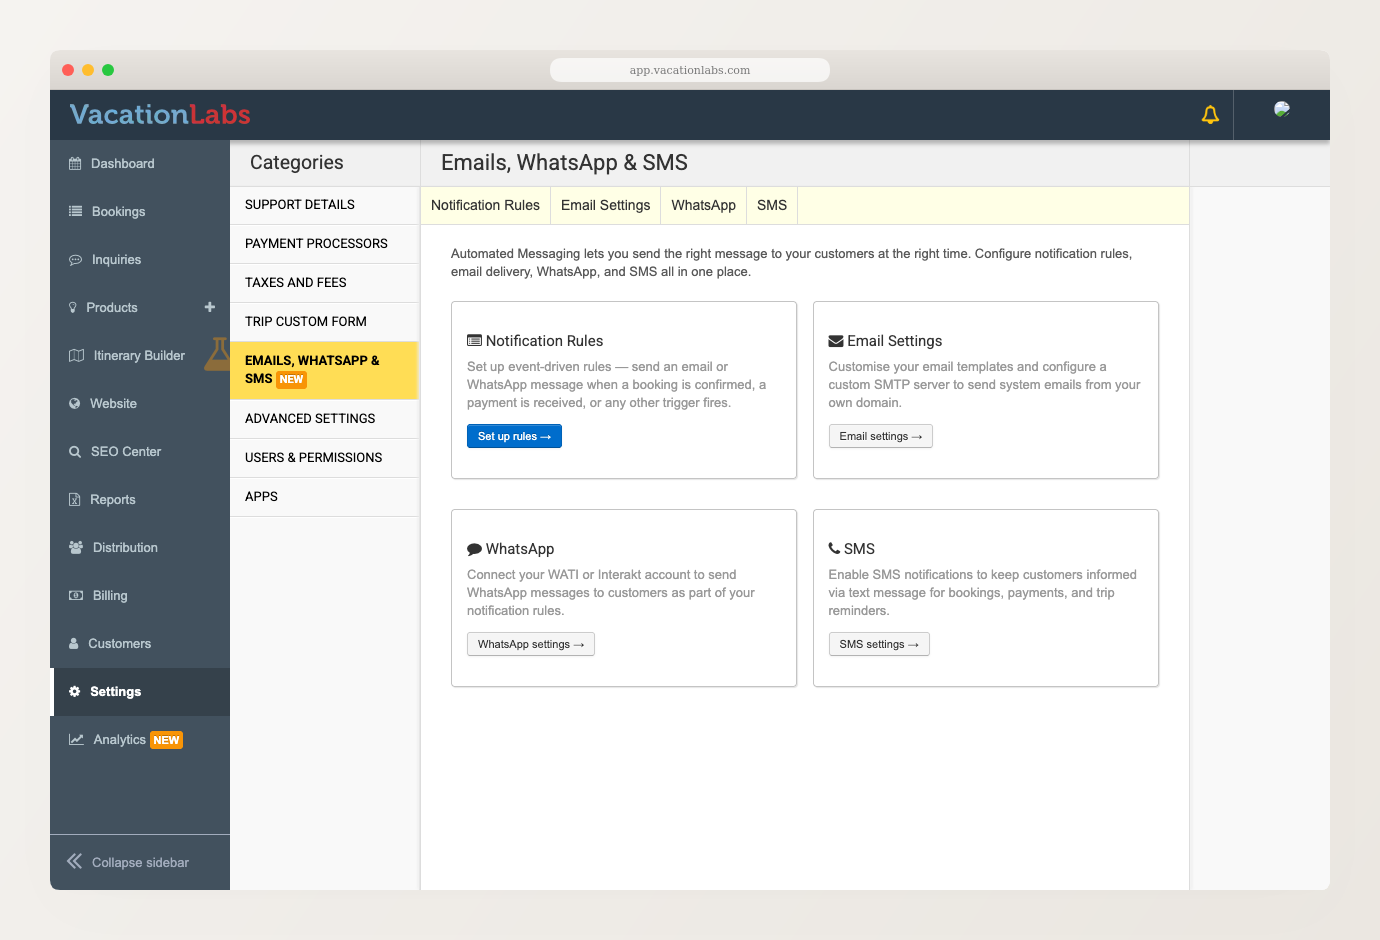The width and height of the screenshot is (1380, 940).
Task: Open Distribution in sidebar
Action: pos(140,548)
